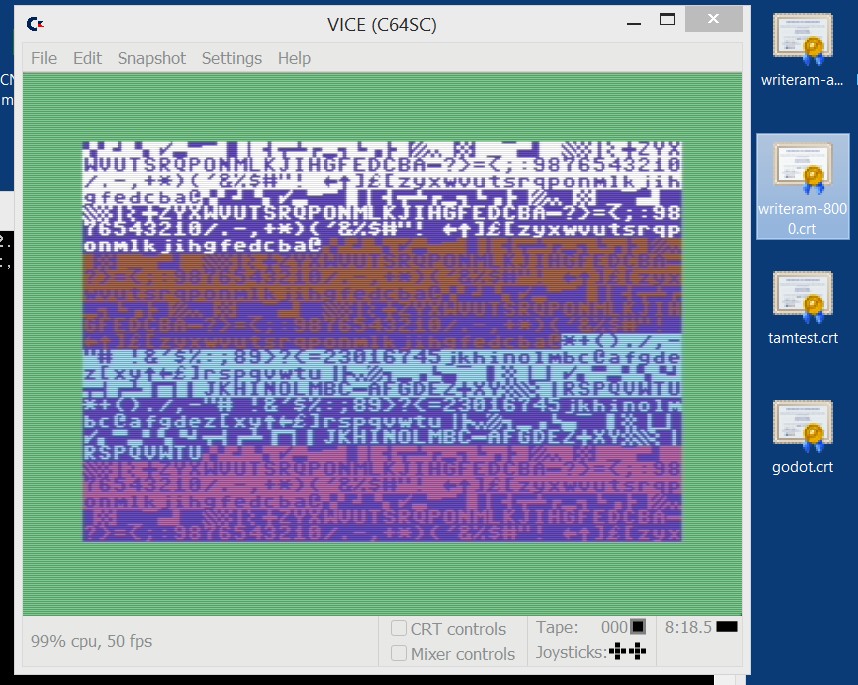Click the drive LED next to 8:18.5
Screen dimensions: 858x685
pyautogui.click(x=727, y=626)
